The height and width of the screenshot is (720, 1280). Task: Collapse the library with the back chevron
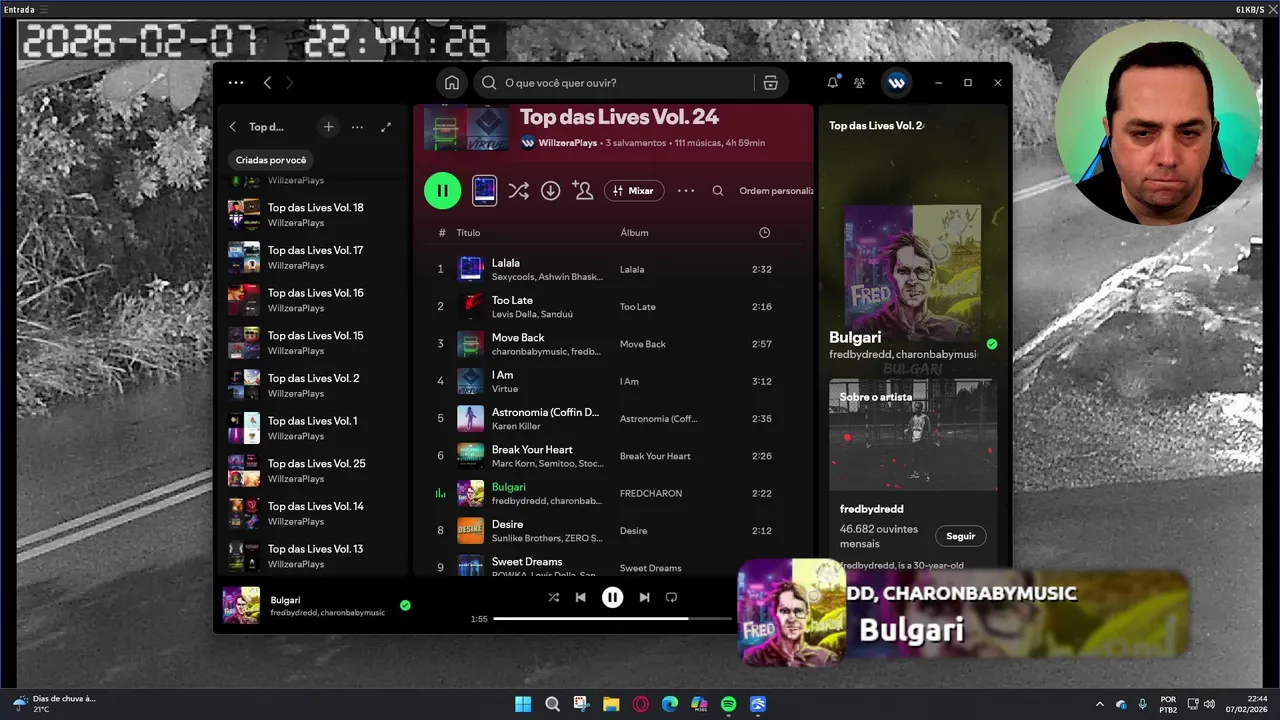(x=233, y=127)
